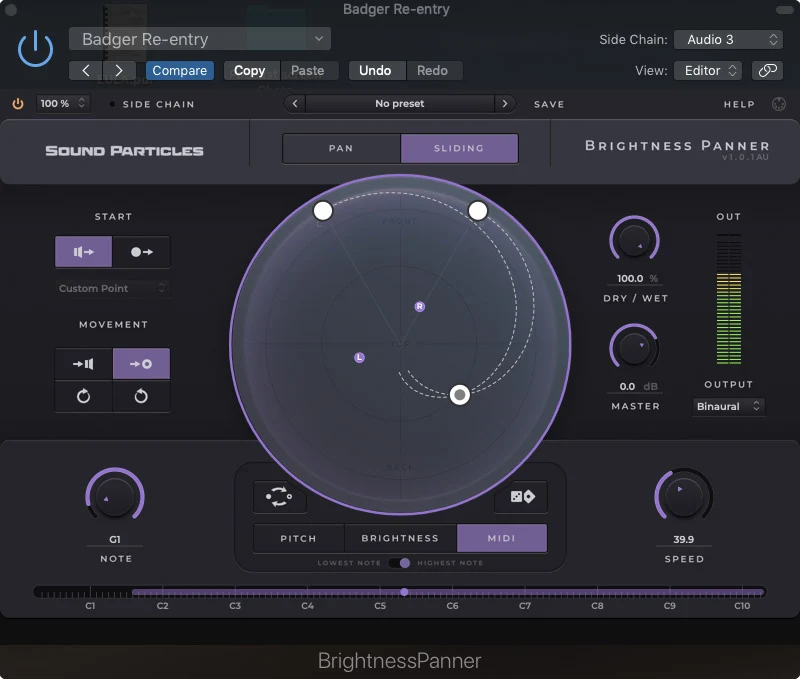The width and height of the screenshot is (800, 679).
Task: Select the R speaker marker in panner
Action: 419,307
